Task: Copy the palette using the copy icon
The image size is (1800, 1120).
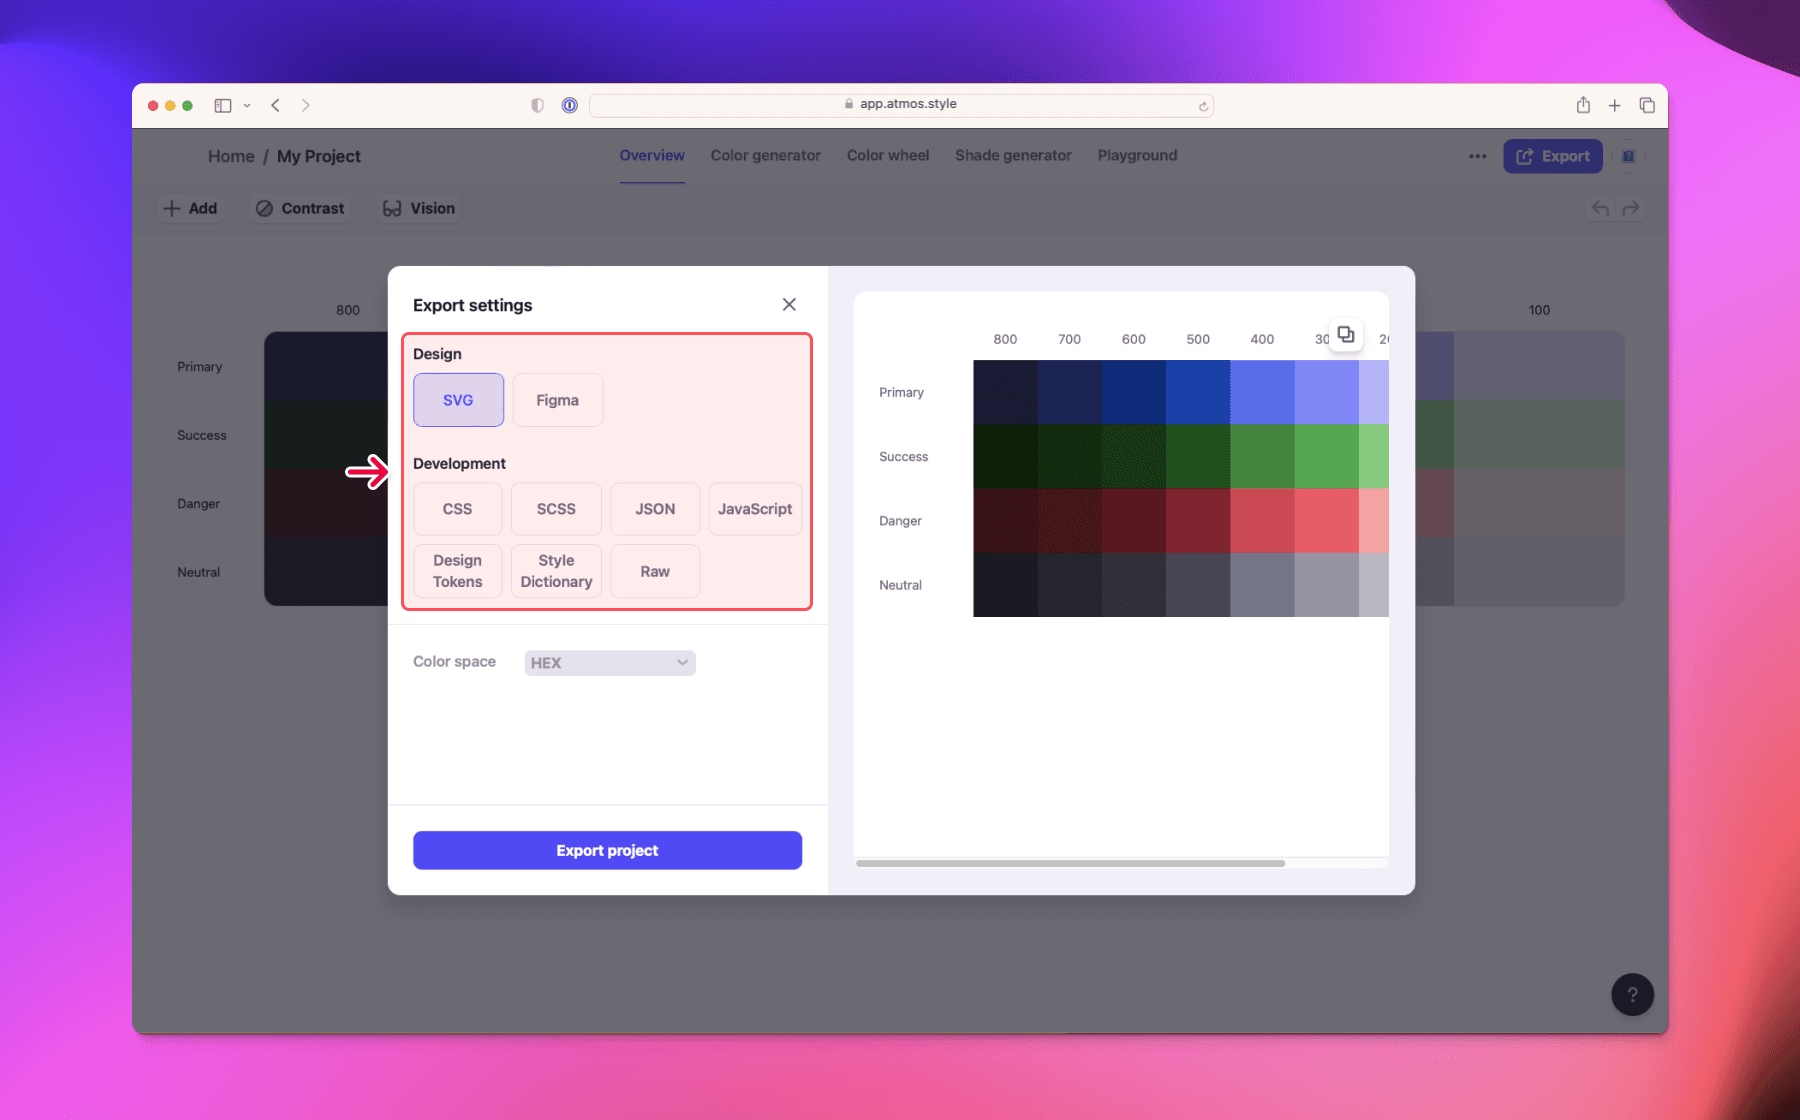Action: pos(1346,335)
